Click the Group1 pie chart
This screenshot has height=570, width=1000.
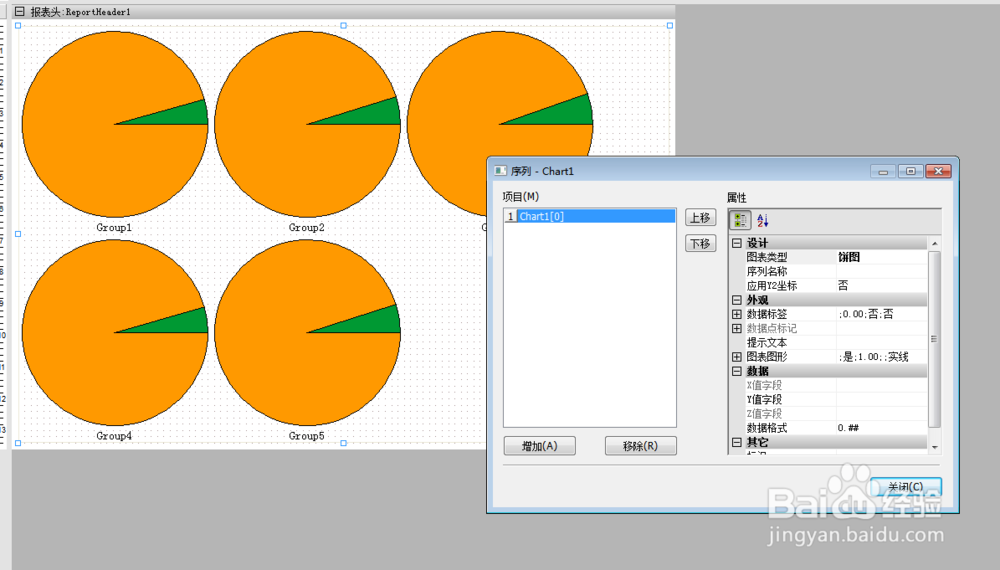point(115,124)
